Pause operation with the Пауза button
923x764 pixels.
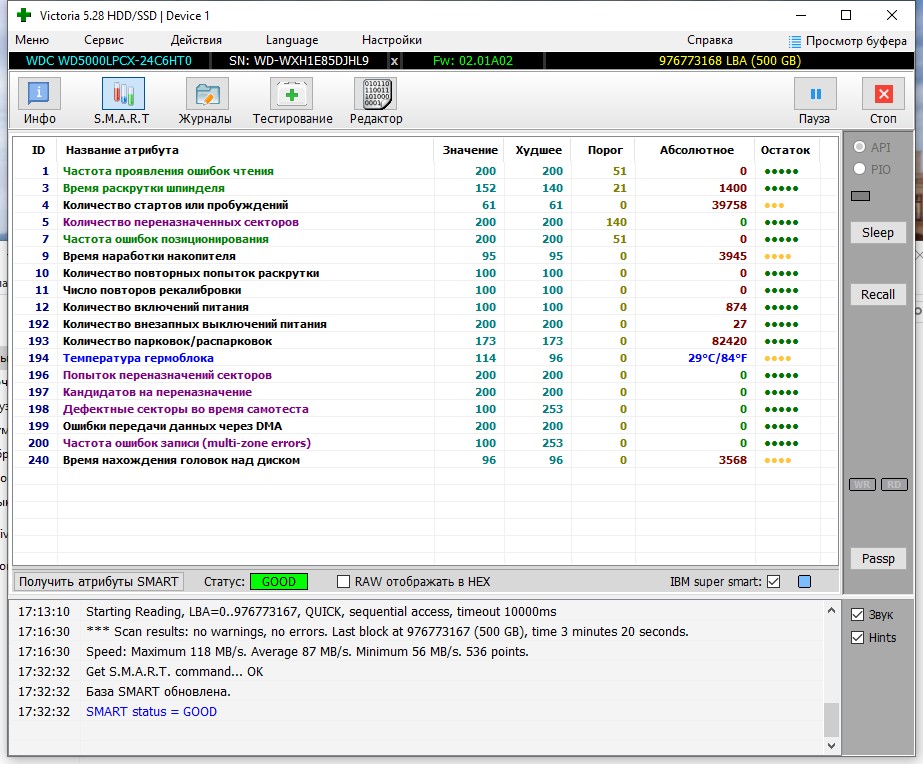pos(815,100)
